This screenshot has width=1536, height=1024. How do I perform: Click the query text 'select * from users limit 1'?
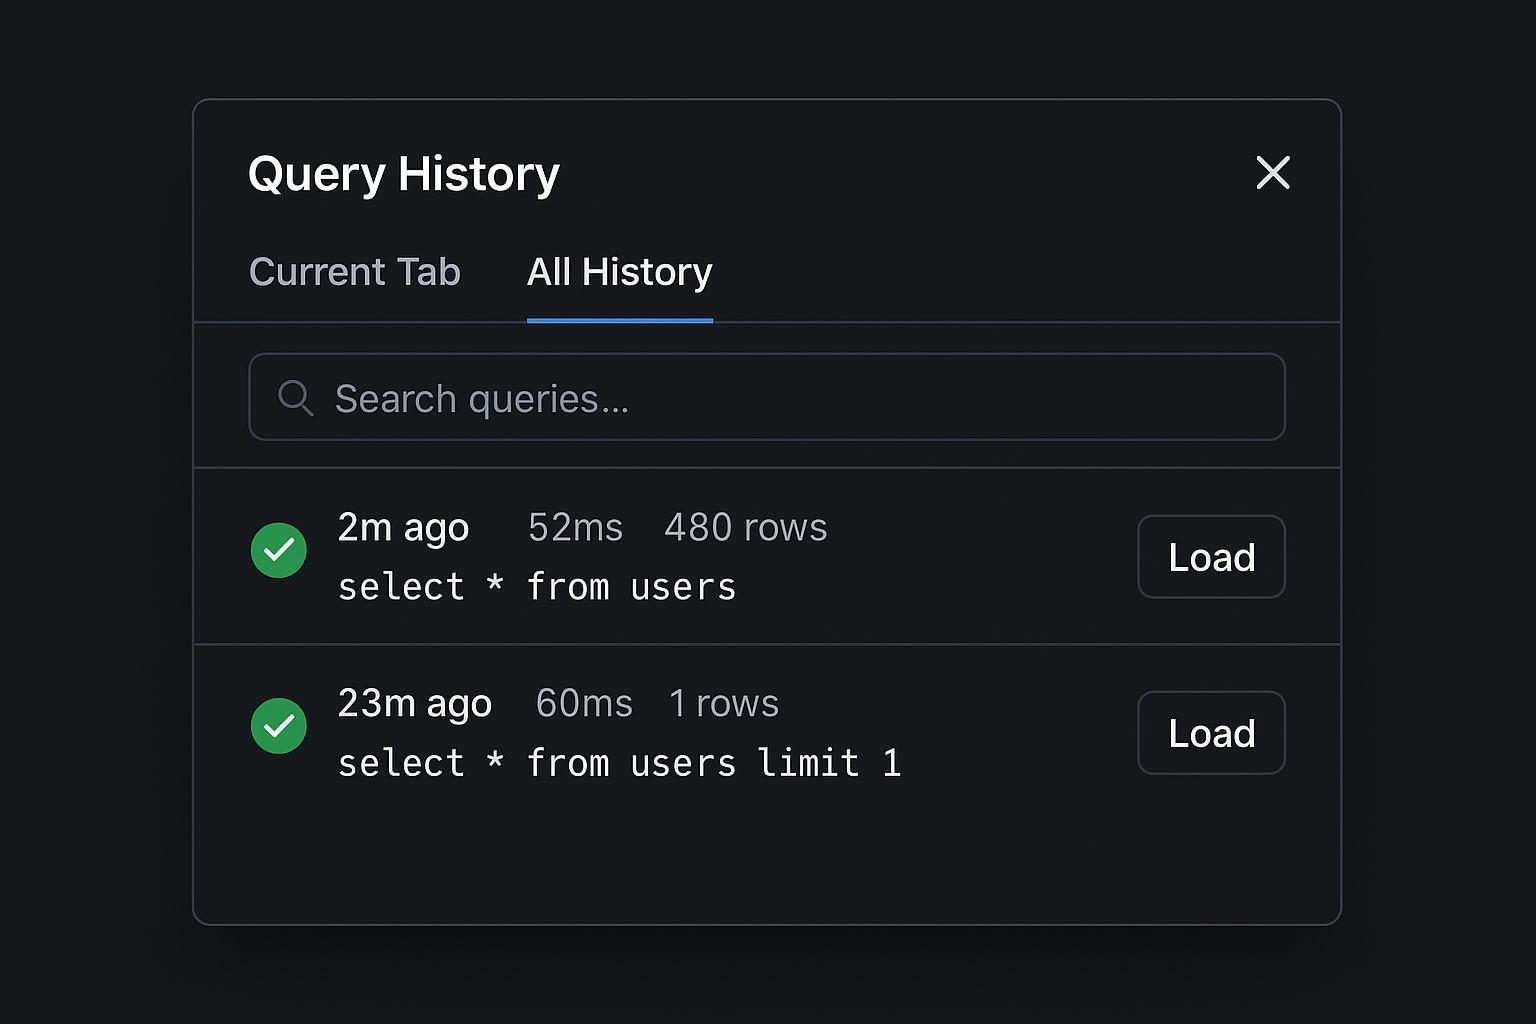[x=619, y=762]
